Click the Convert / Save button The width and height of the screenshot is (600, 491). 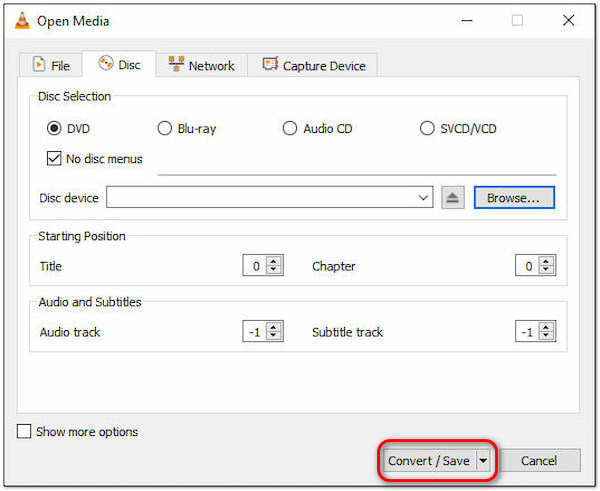[x=429, y=460]
